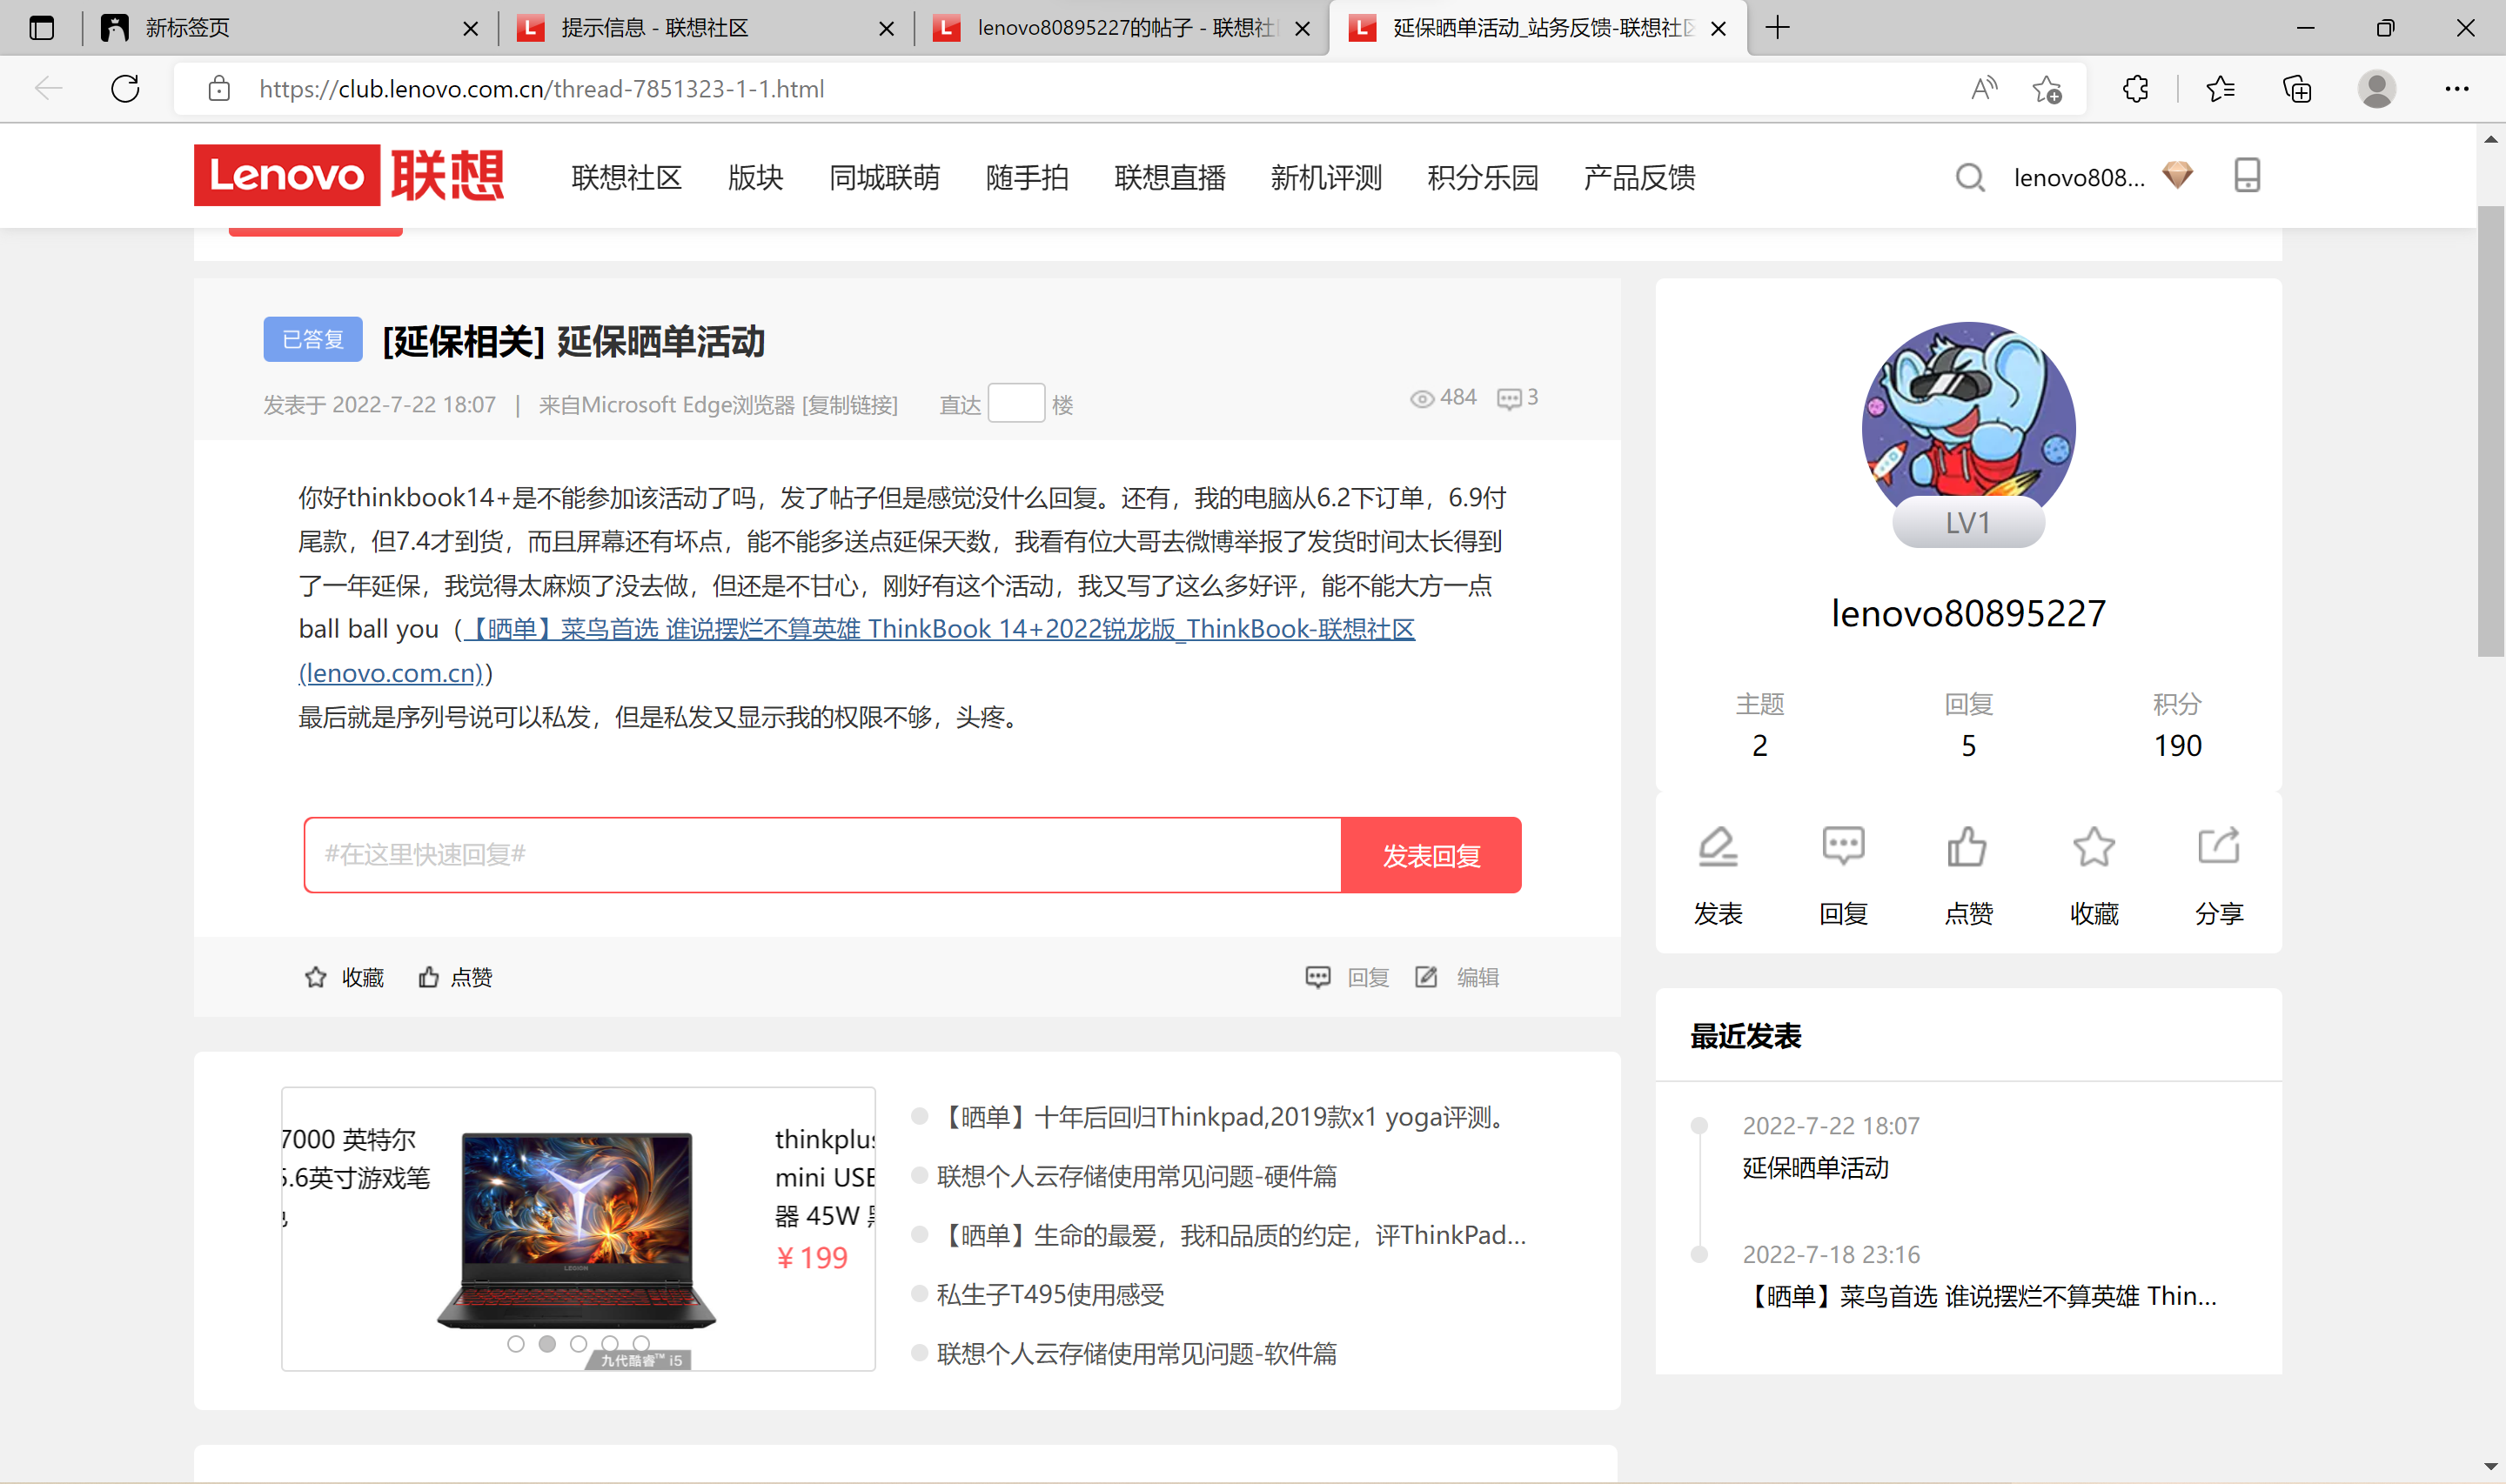Open the 版块 nav menu item
Screen dimensions: 2506x1484
(755, 178)
